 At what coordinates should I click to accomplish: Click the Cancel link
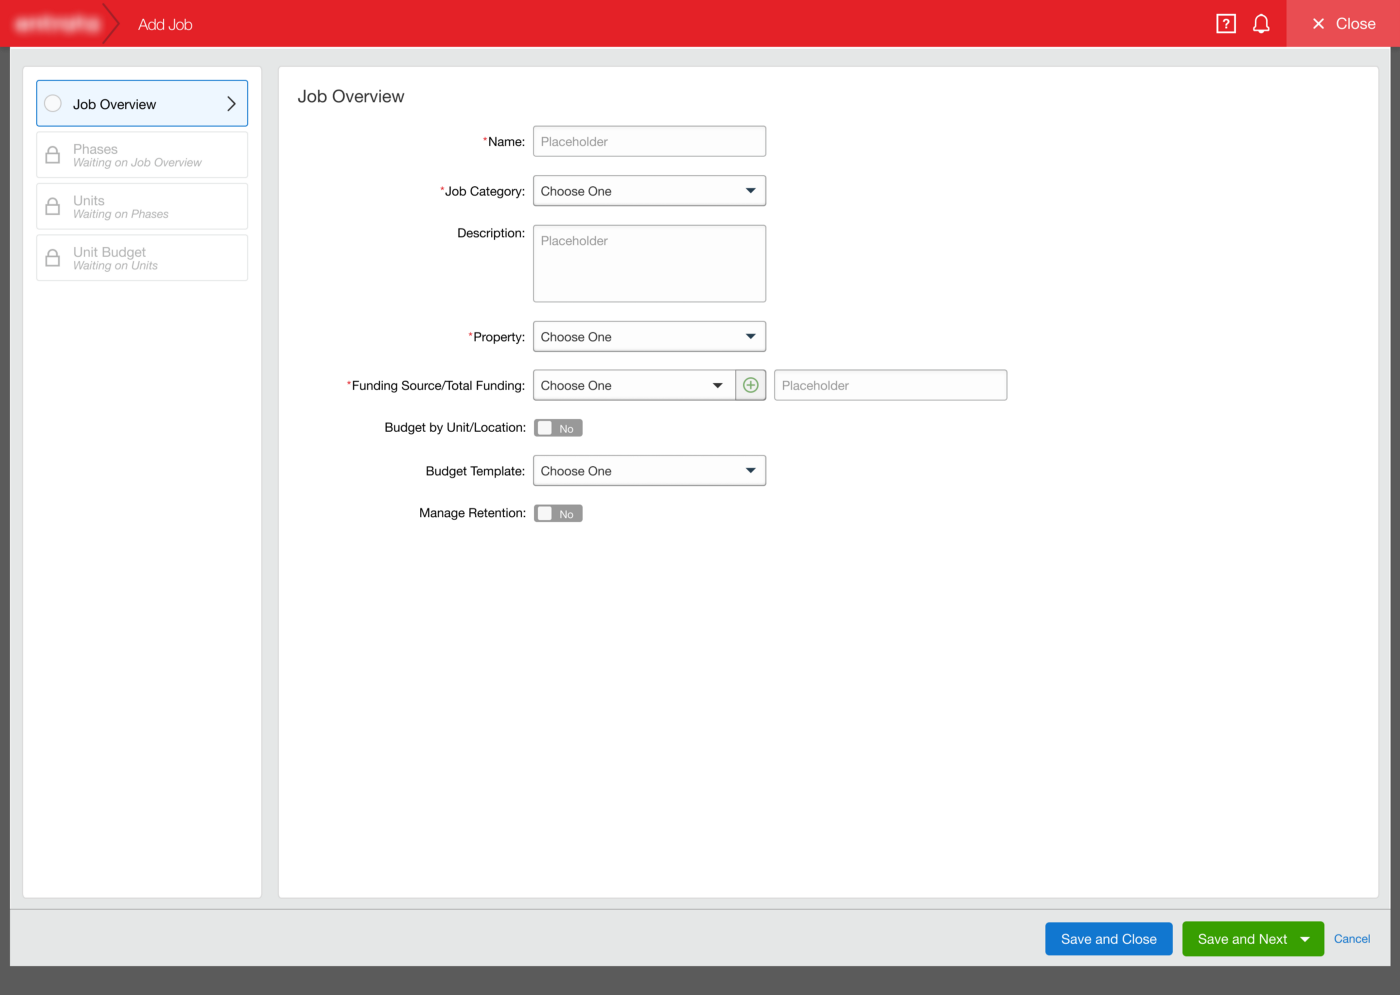[1352, 939]
